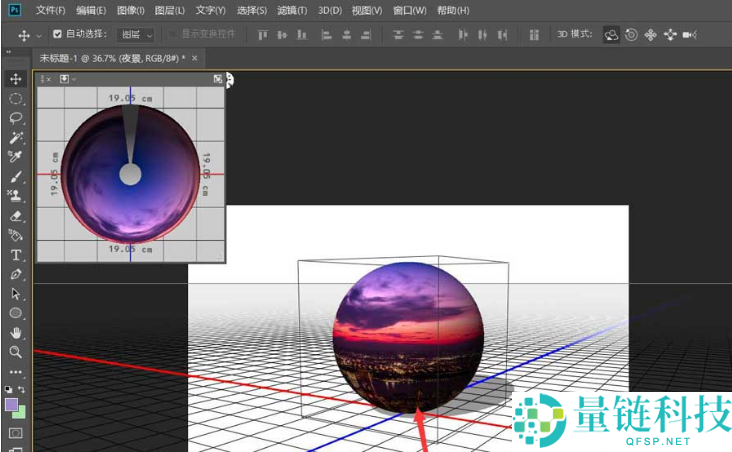Open the 图层 auto-select dropdown
Image resolution: width=732 pixels, height=452 pixels.
tap(137, 34)
